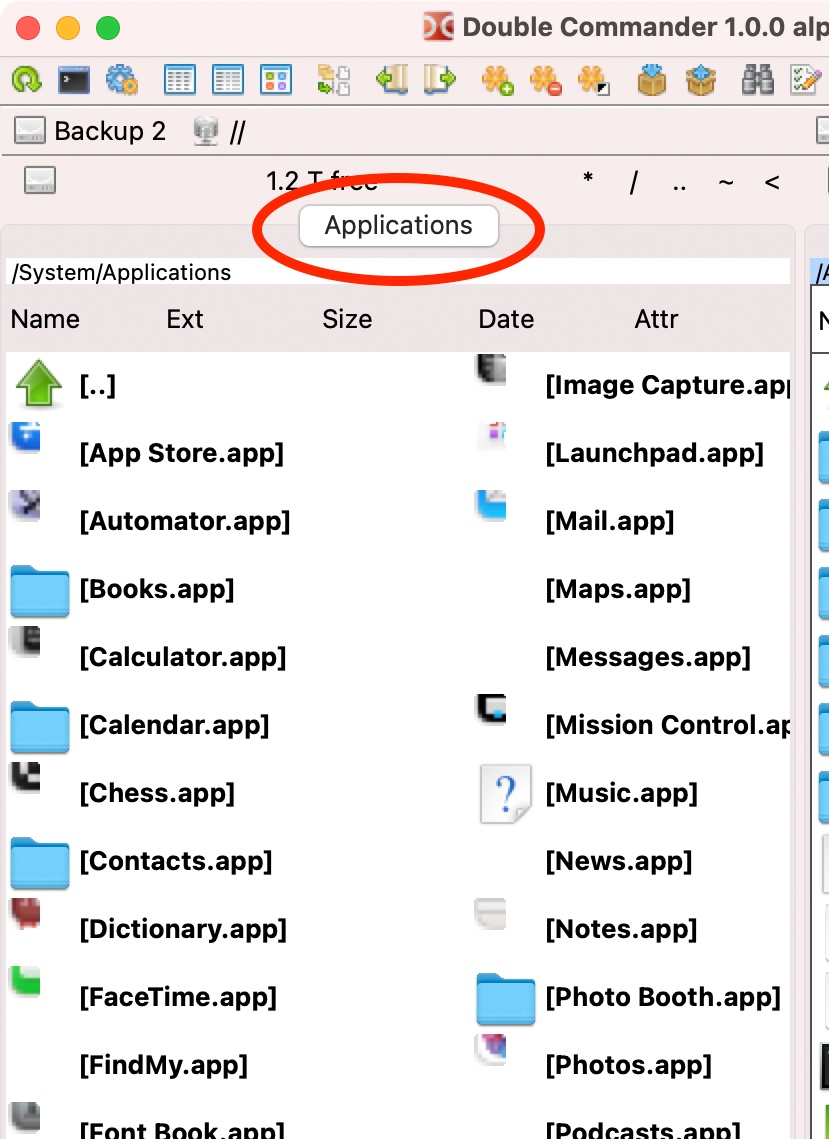Click the network drive // button
Screen dimensions: 829x1139
coord(221,131)
